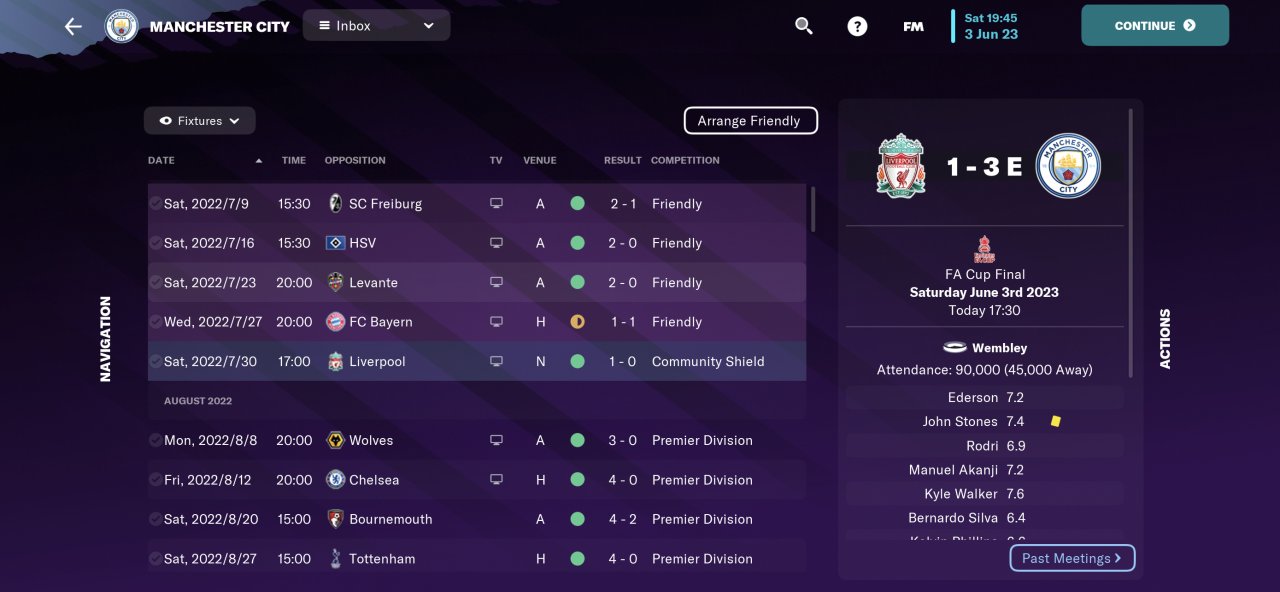1280x592 pixels.
Task: Click the Arrange Friendly button
Action: coord(750,121)
